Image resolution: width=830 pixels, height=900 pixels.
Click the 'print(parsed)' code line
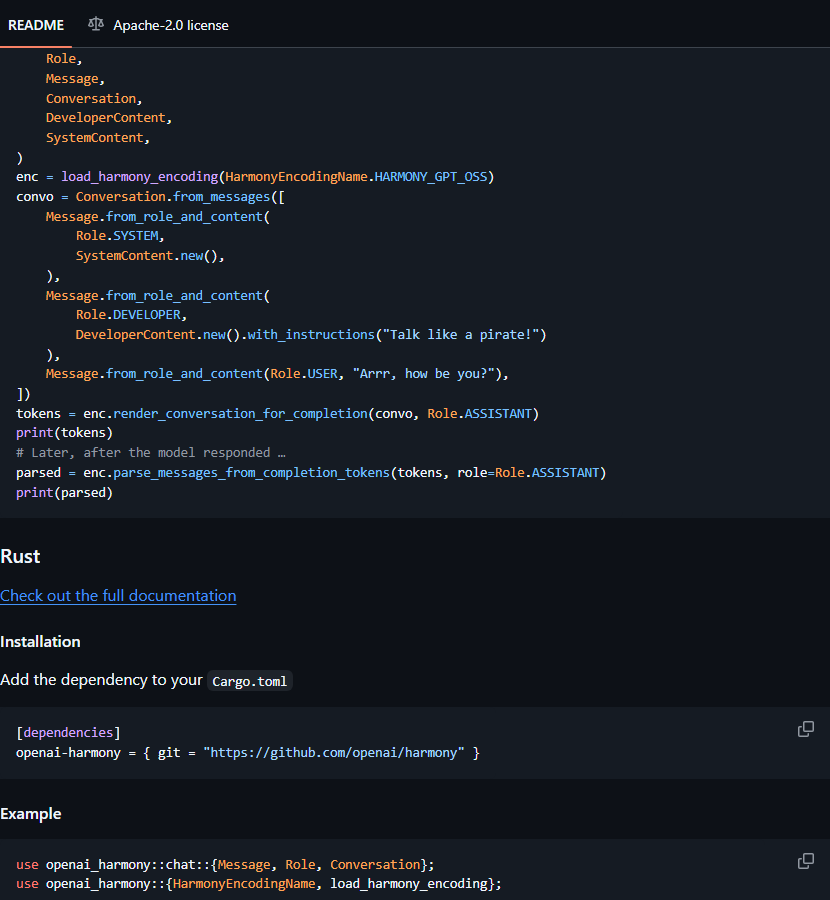64,492
